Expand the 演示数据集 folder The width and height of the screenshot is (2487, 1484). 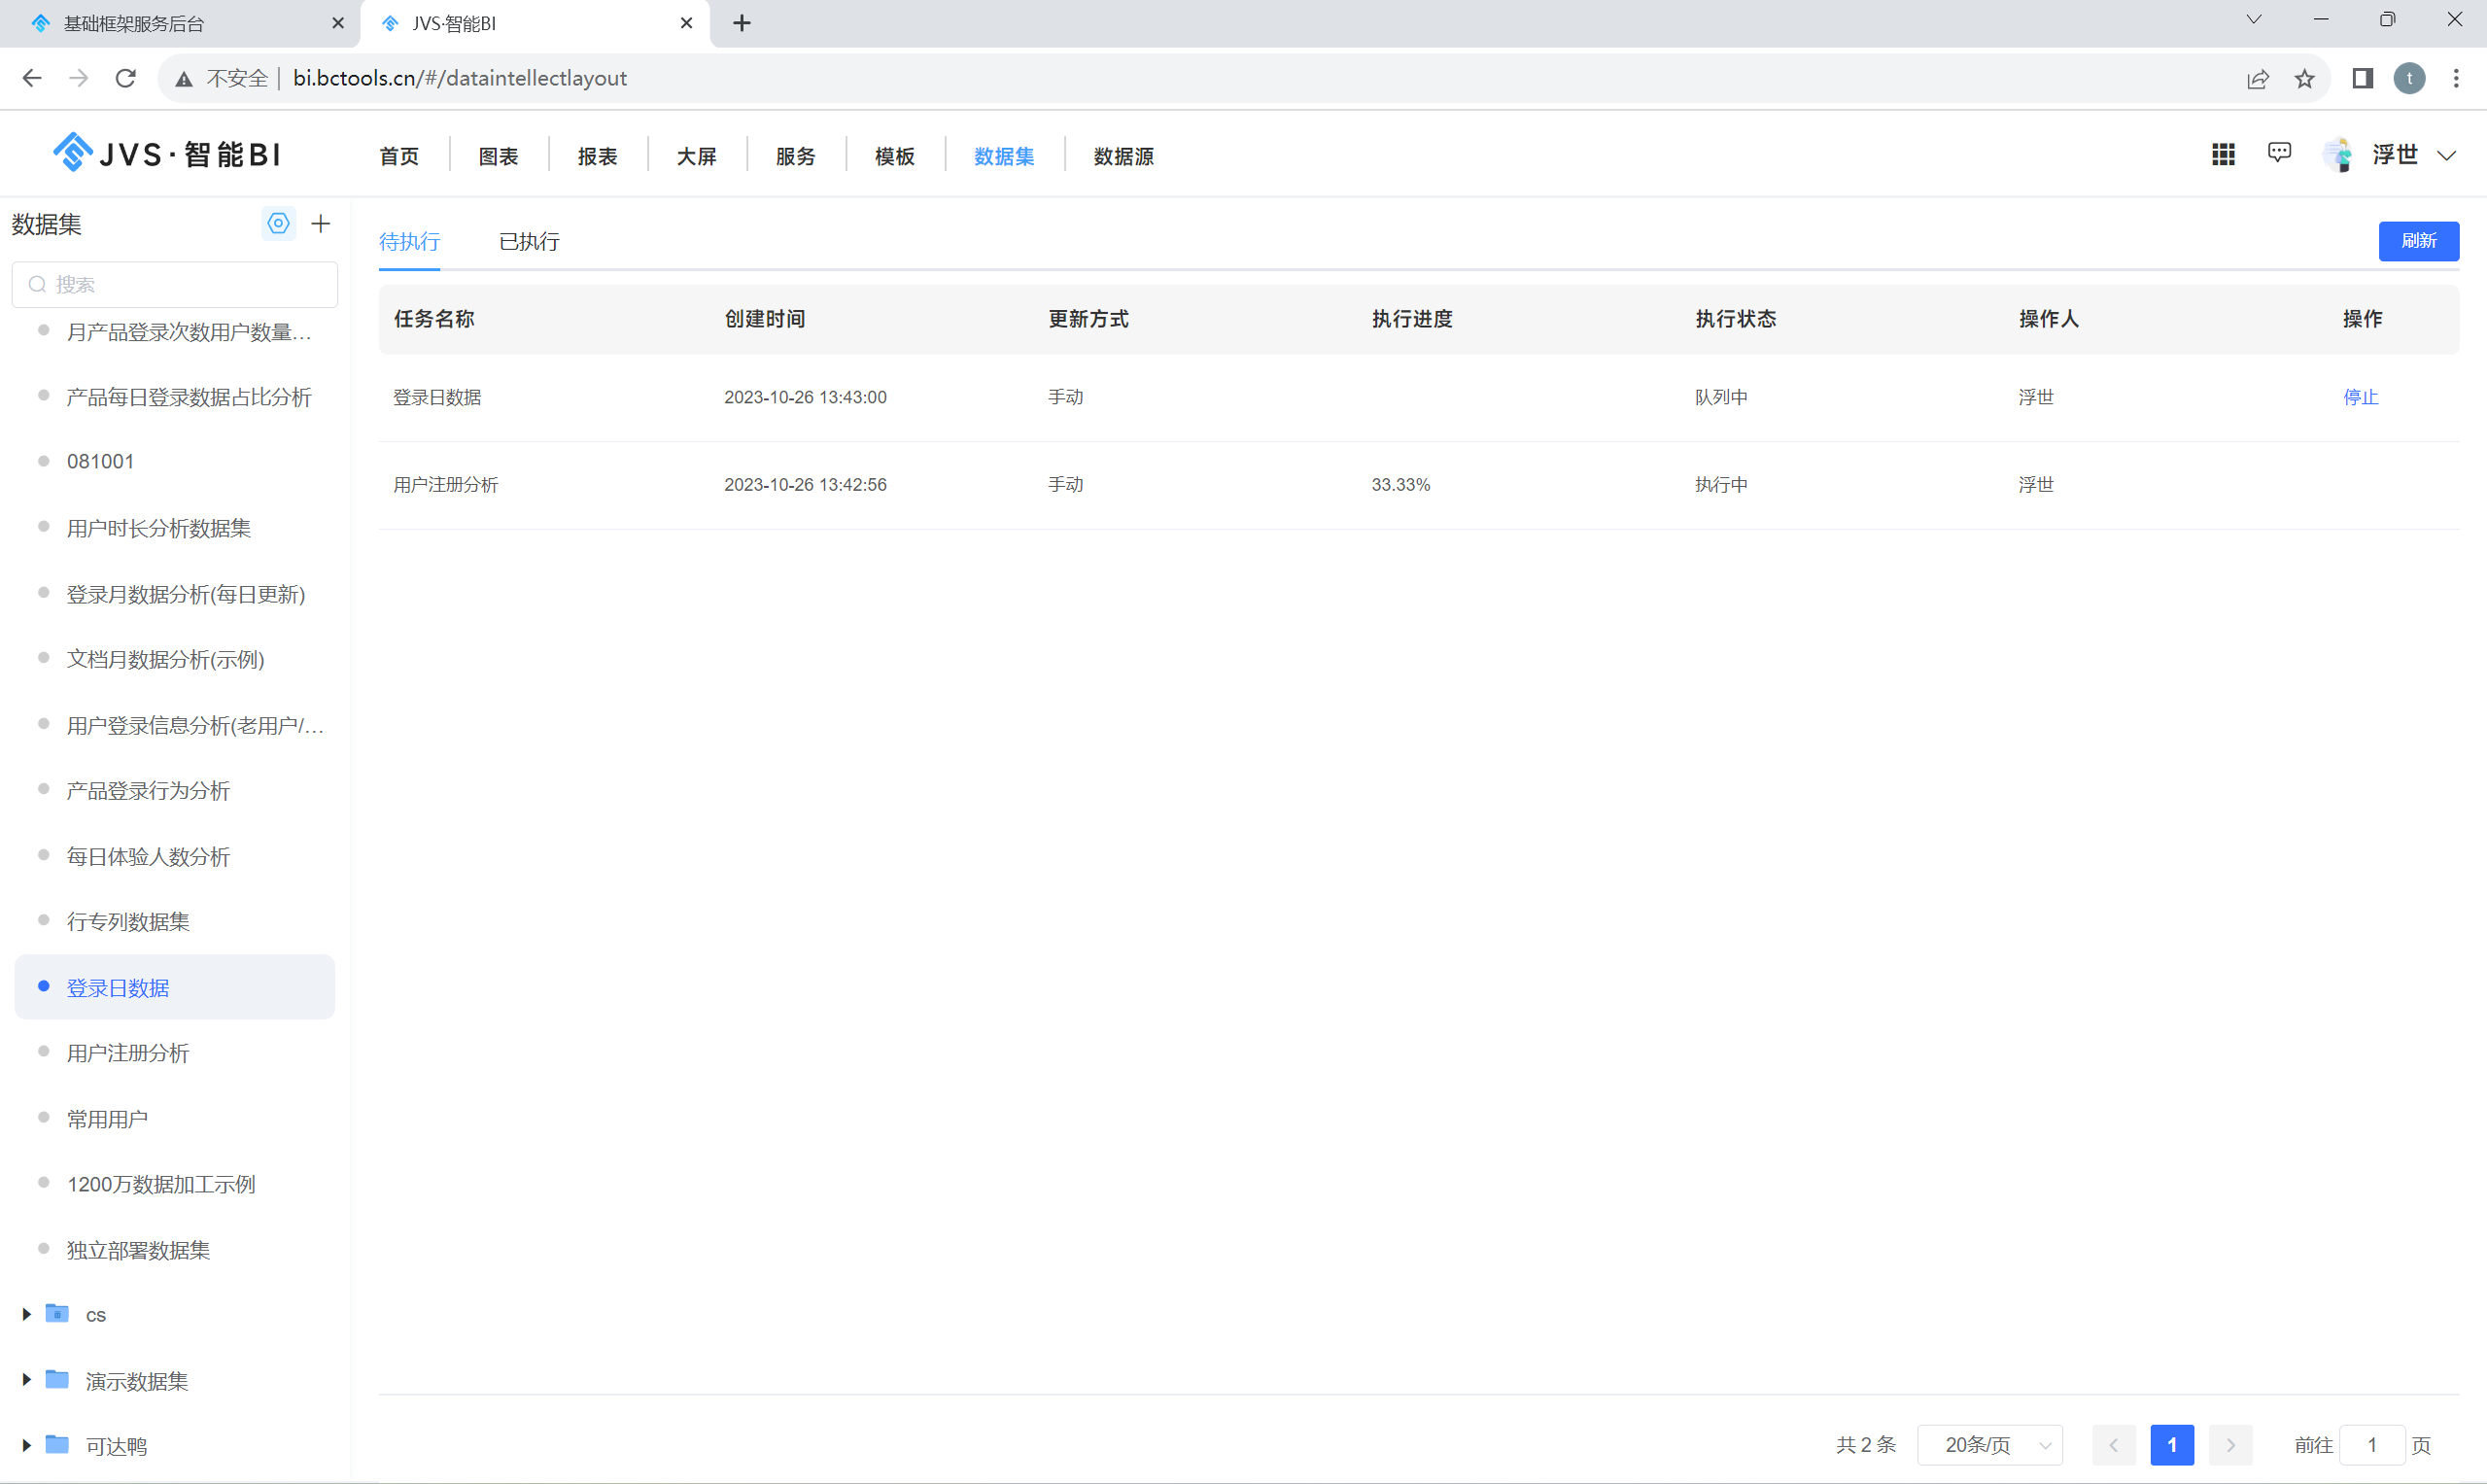(x=26, y=1380)
